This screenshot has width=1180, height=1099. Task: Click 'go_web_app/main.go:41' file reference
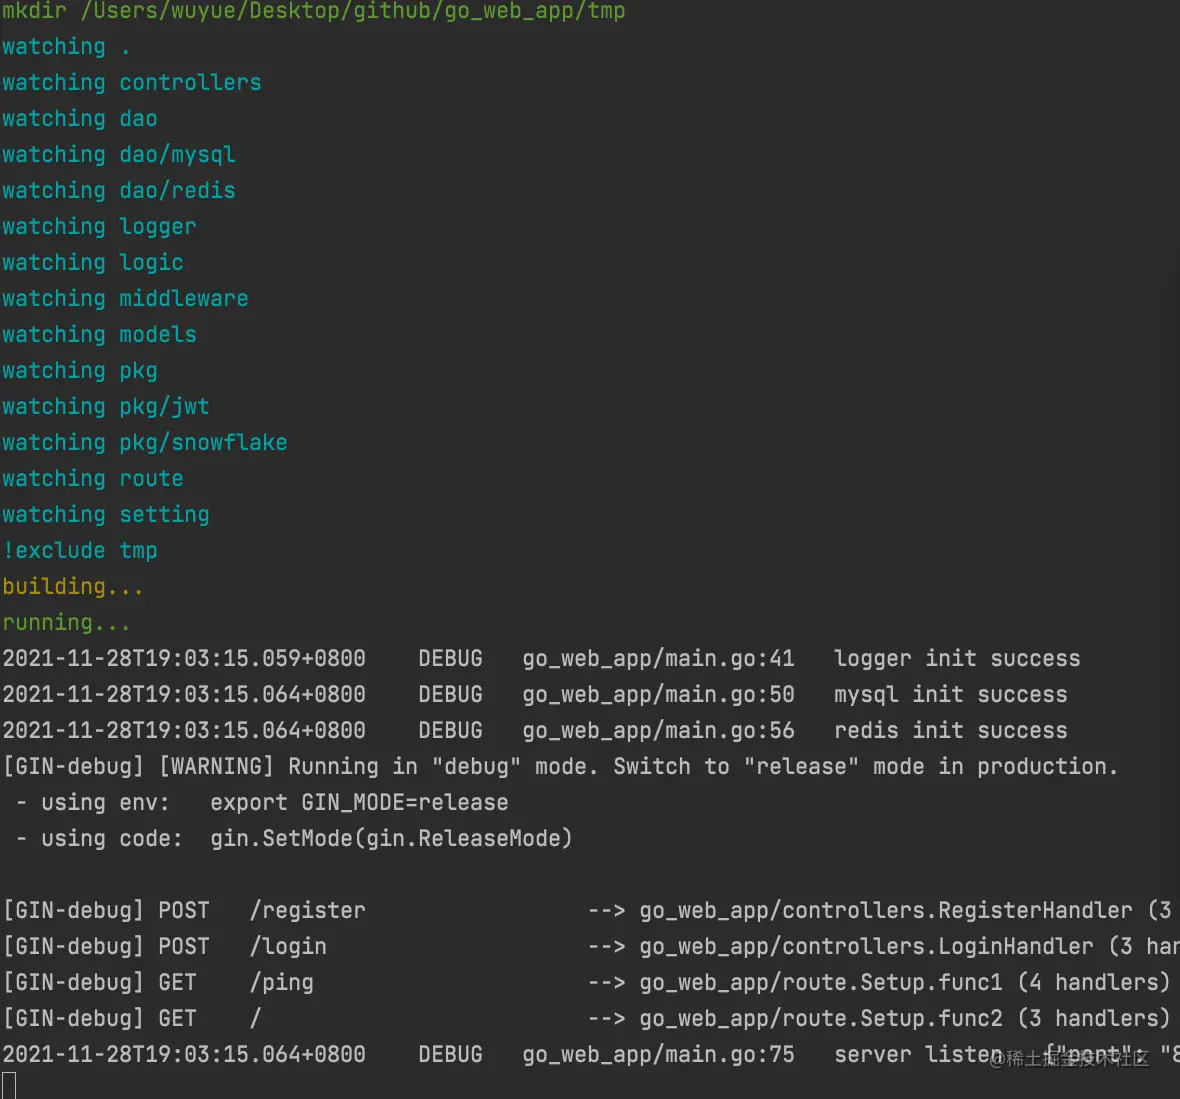pos(658,659)
